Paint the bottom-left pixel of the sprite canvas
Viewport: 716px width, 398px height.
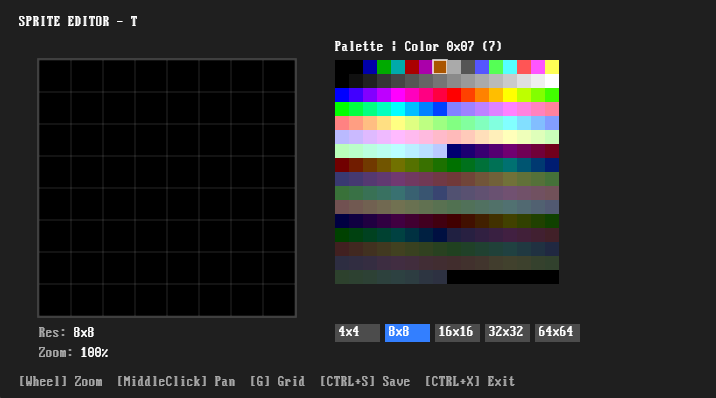pos(55,300)
